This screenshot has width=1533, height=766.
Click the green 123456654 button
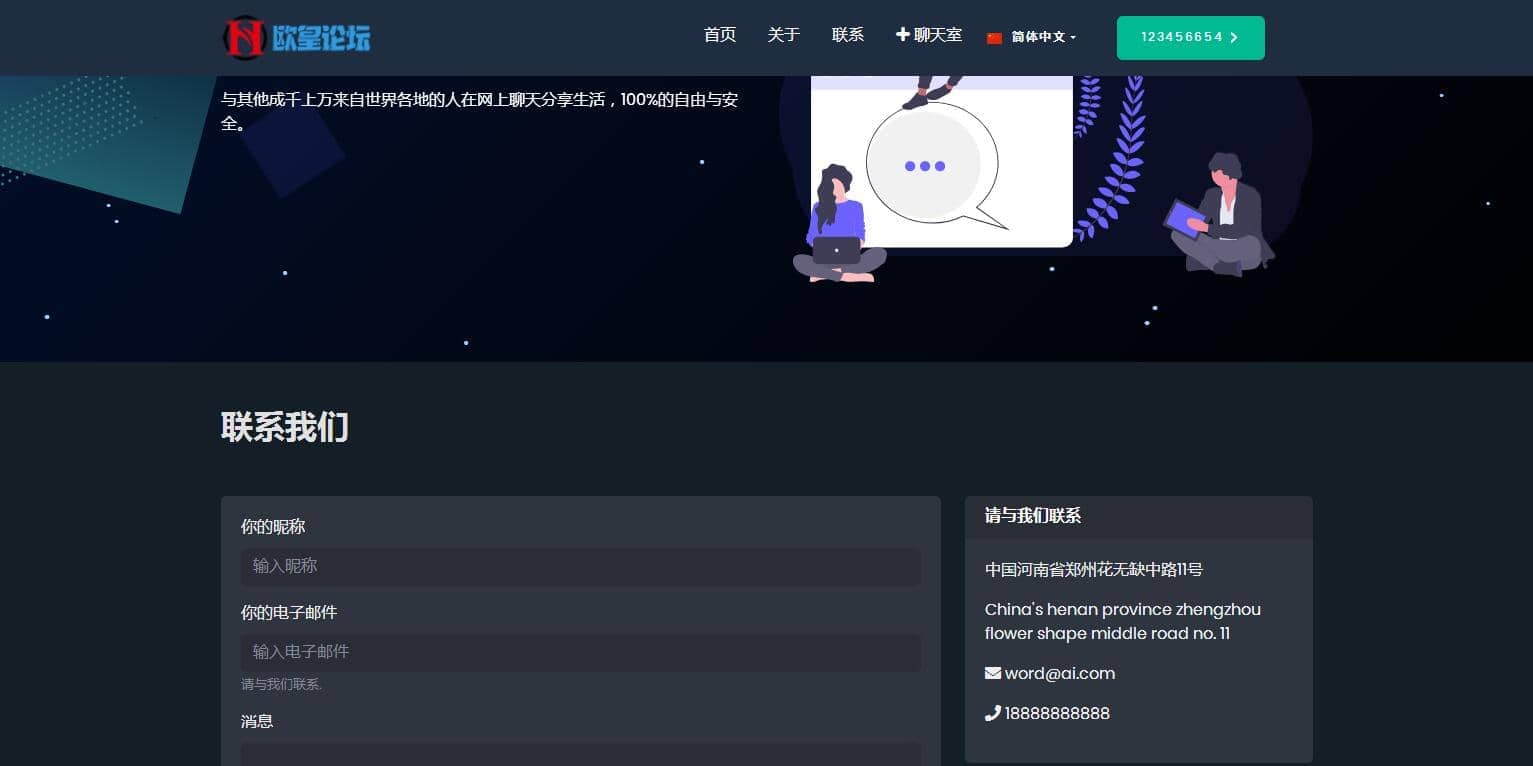pyautogui.click(x=1191, y=38)
